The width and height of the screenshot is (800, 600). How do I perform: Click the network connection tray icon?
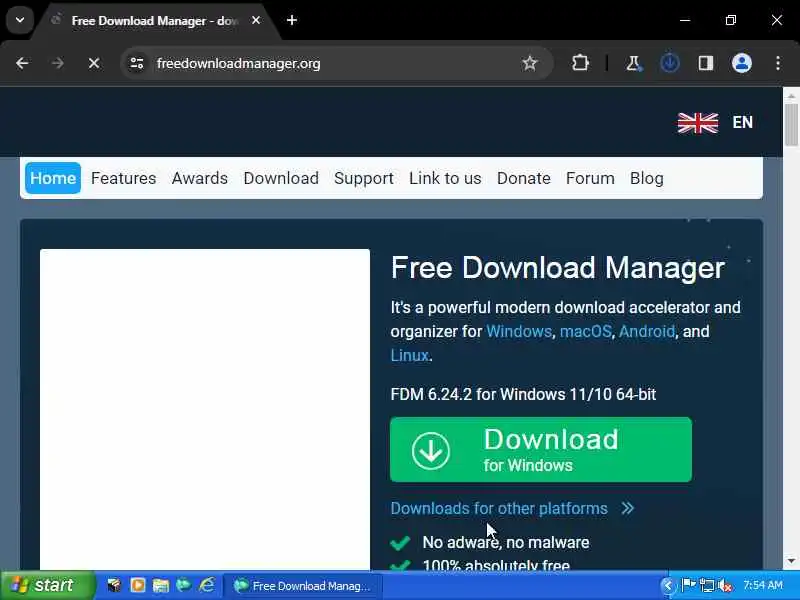pyautogui.click(x=707, y=585)
